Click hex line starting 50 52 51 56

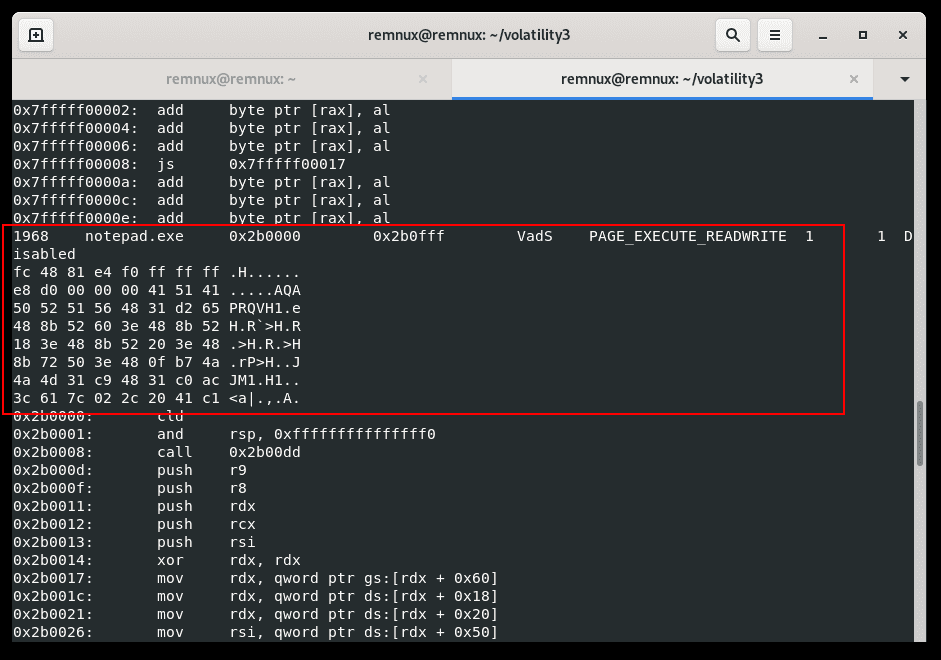point(157,308)
